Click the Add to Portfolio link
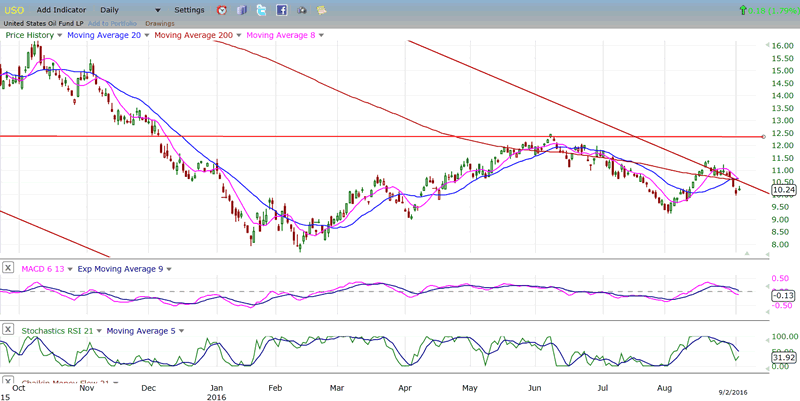 click(x=111, y=22)
